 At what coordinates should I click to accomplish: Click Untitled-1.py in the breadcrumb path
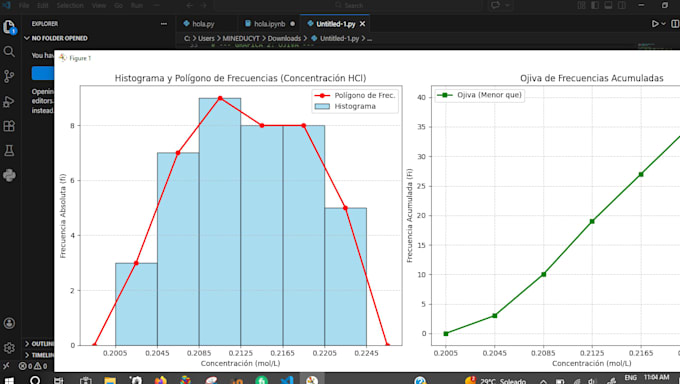(339, 39)
